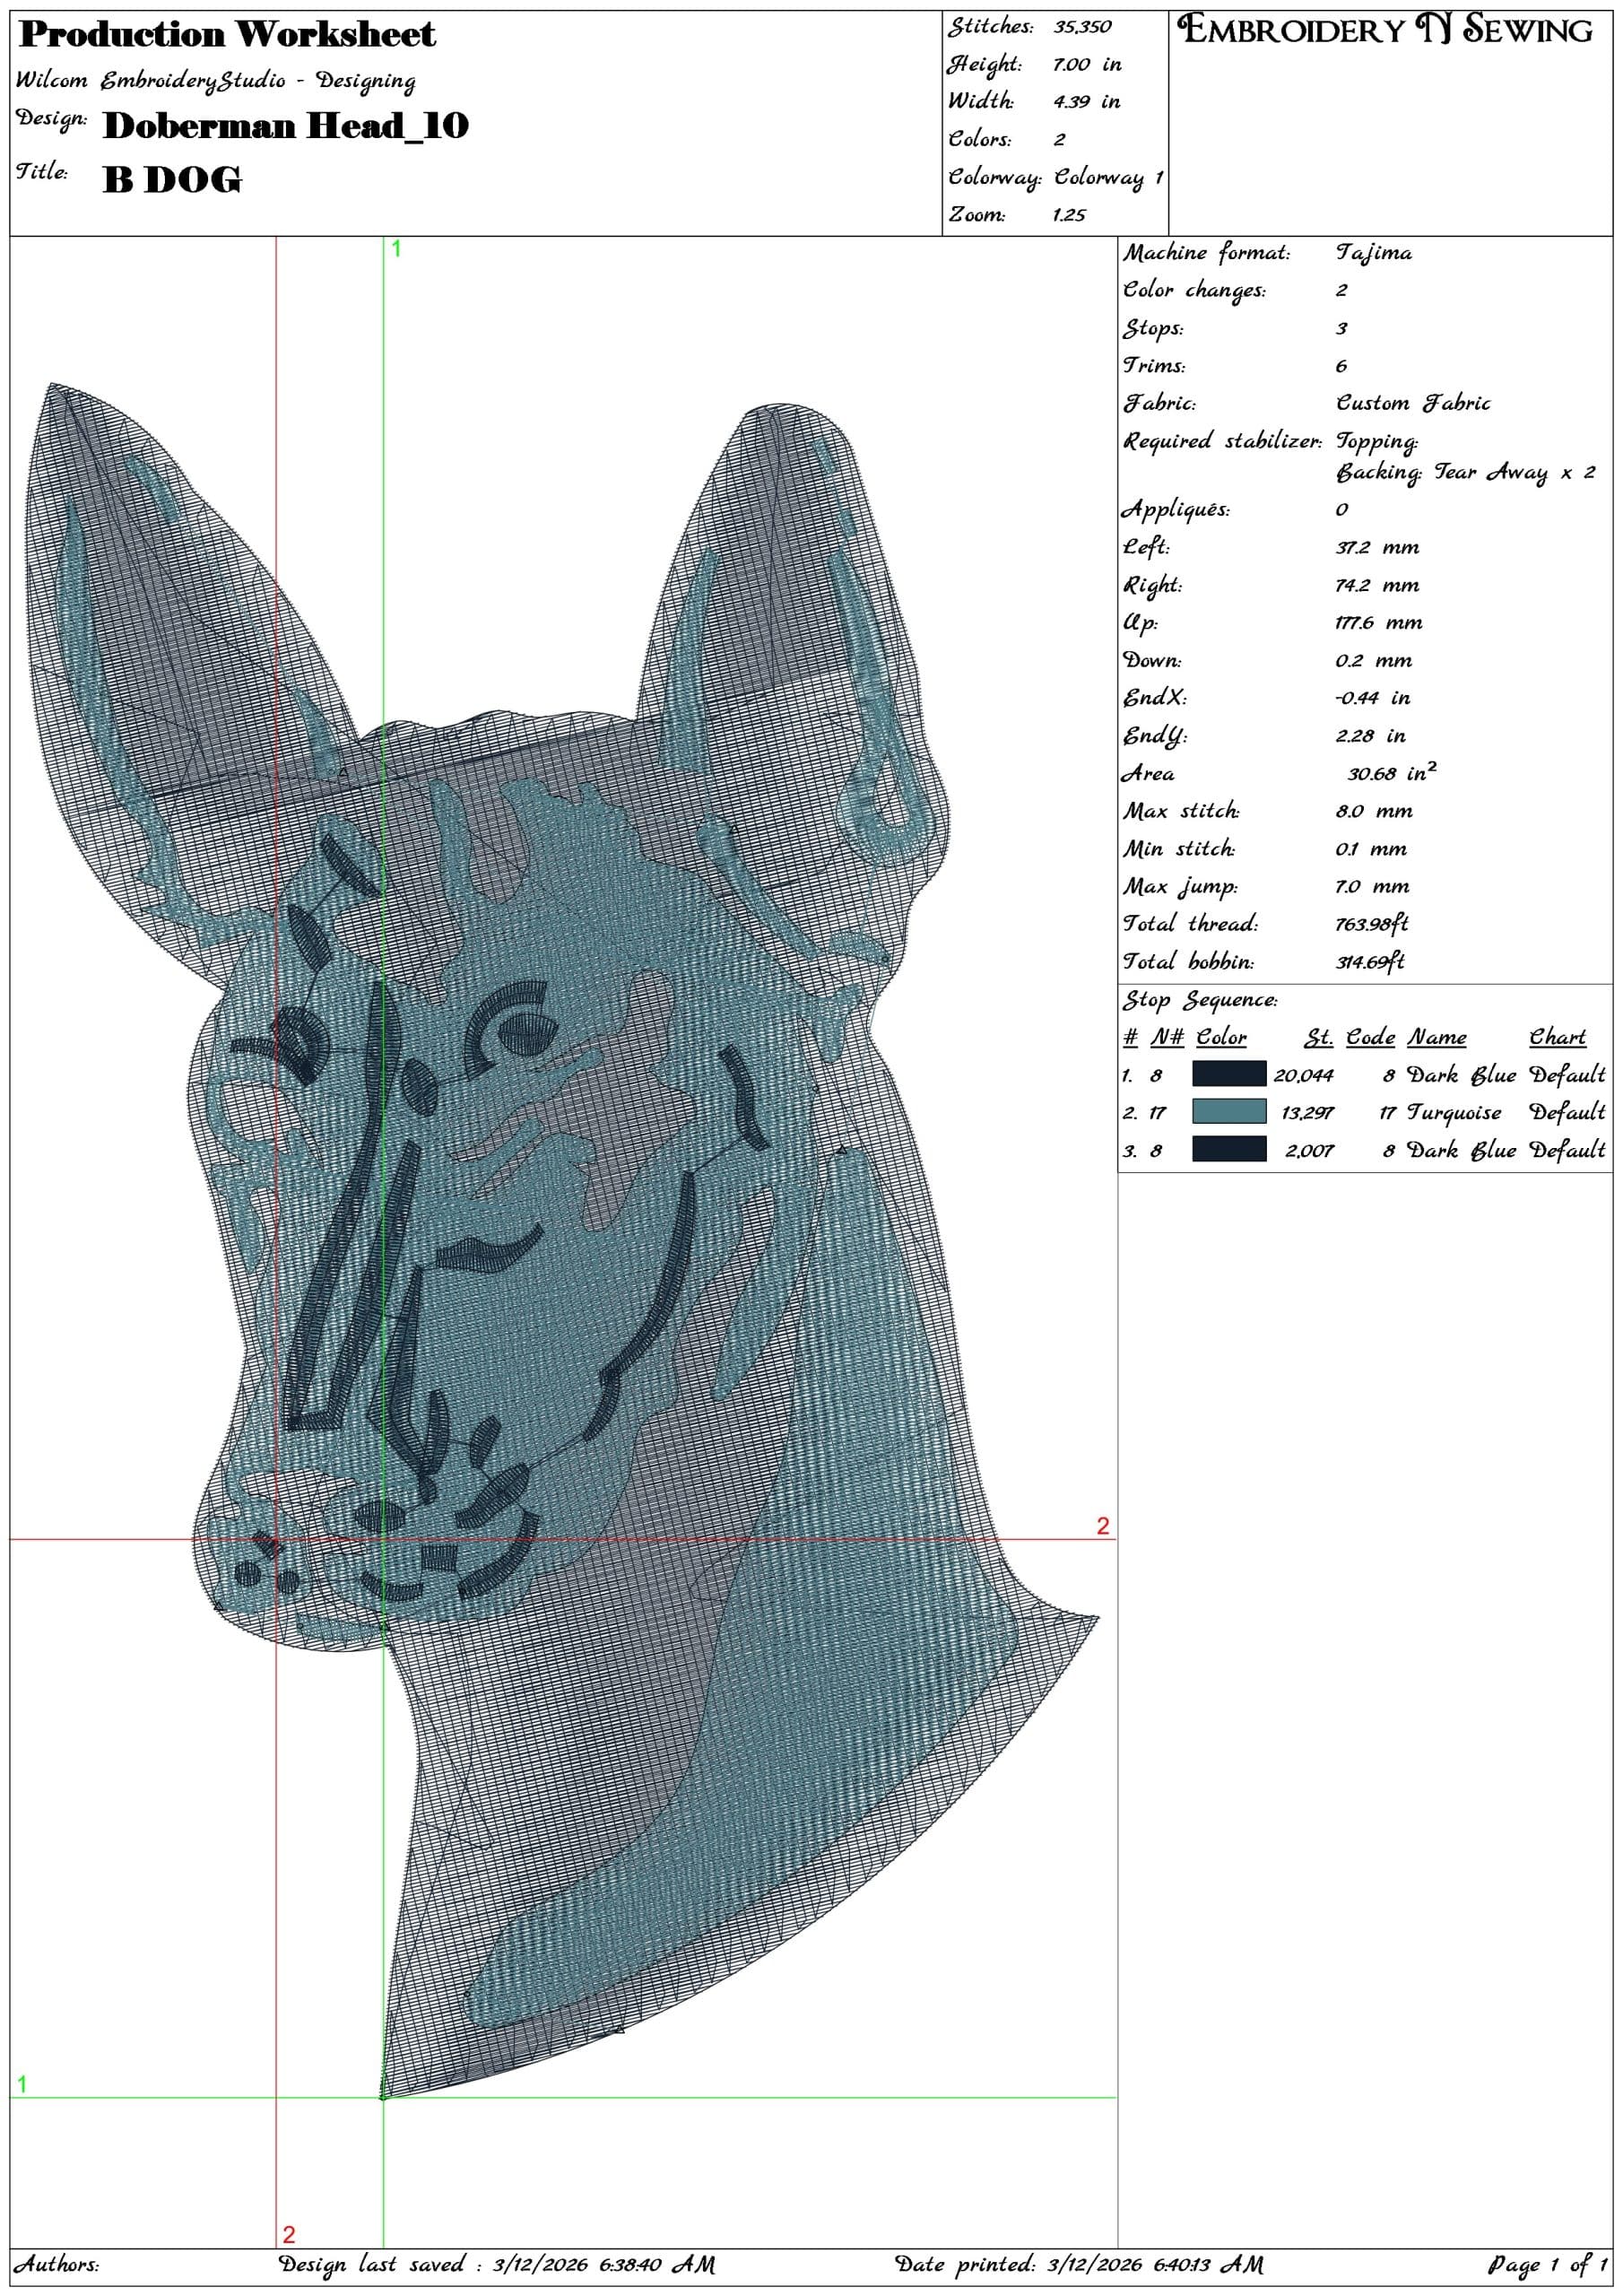The height and width of the screenshot is (2296, 1623).
Task: Click the left value '37.2 mm'
Action: coord(1377,548)
